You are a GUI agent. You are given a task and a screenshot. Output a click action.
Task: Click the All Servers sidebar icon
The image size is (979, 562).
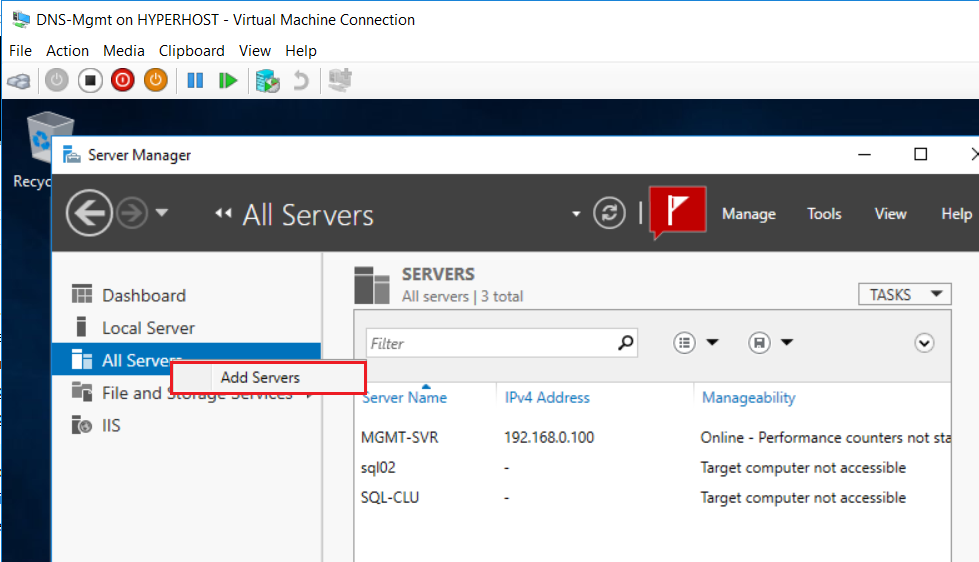point(82,360)
